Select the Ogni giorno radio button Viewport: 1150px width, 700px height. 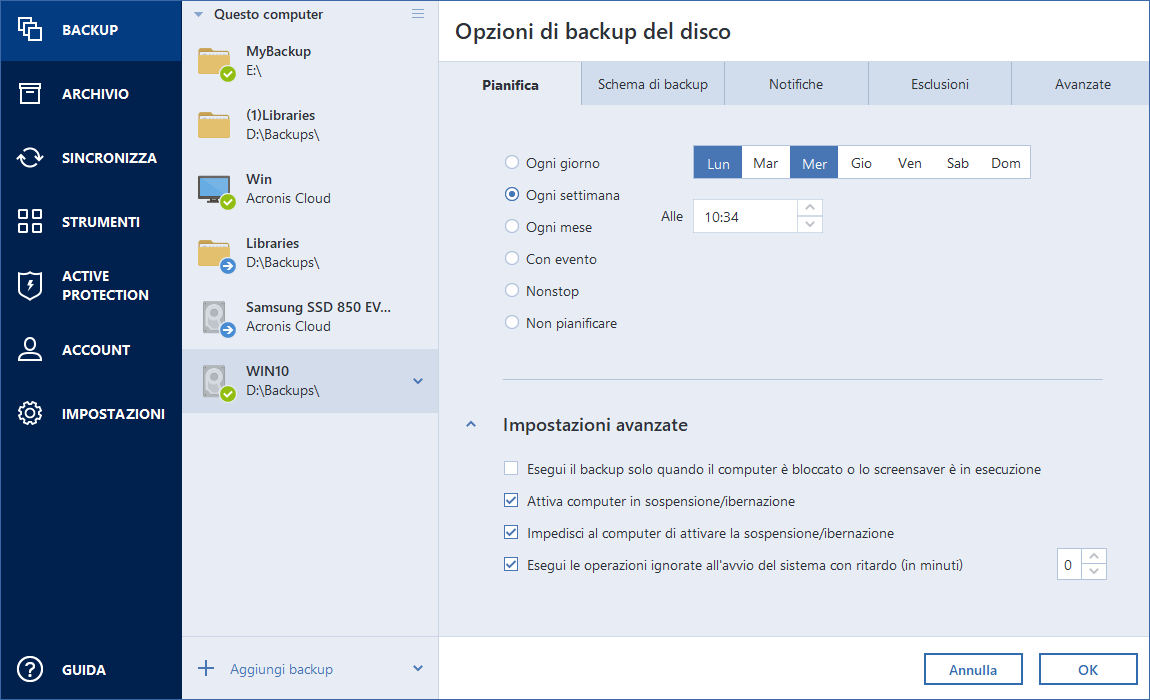512,163
